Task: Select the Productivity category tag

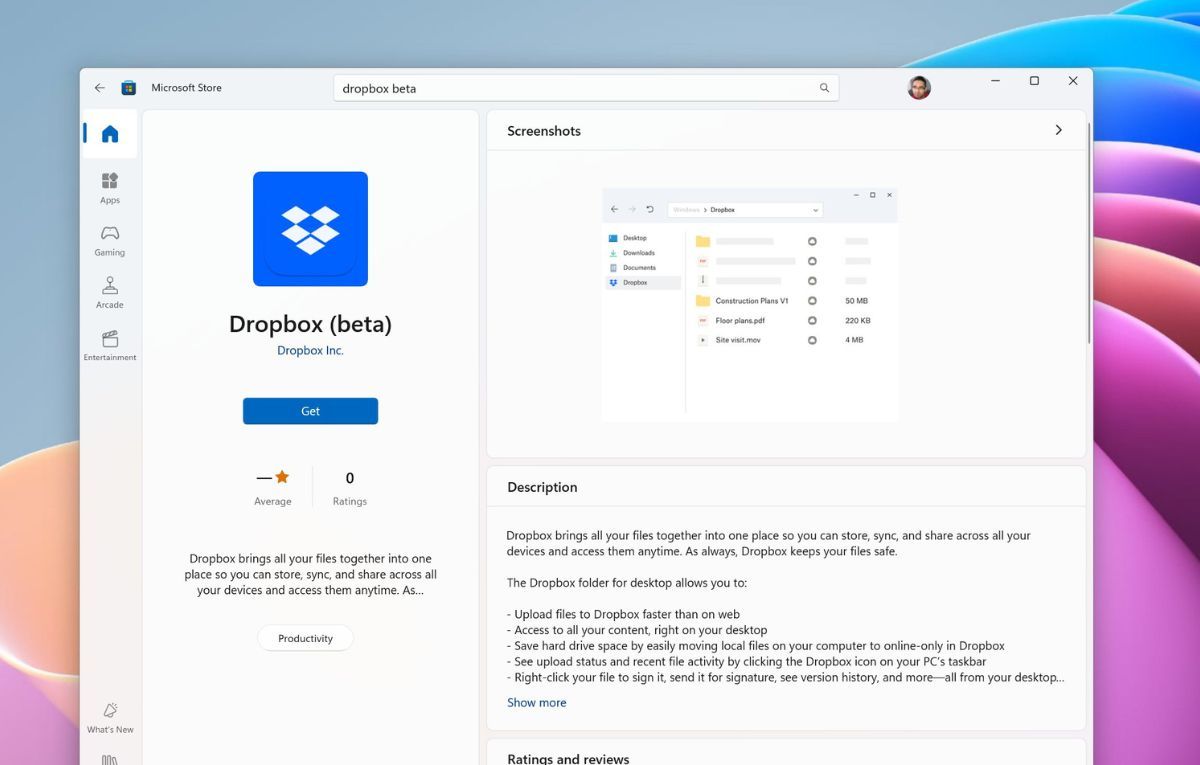Action: tap(305, 638)
